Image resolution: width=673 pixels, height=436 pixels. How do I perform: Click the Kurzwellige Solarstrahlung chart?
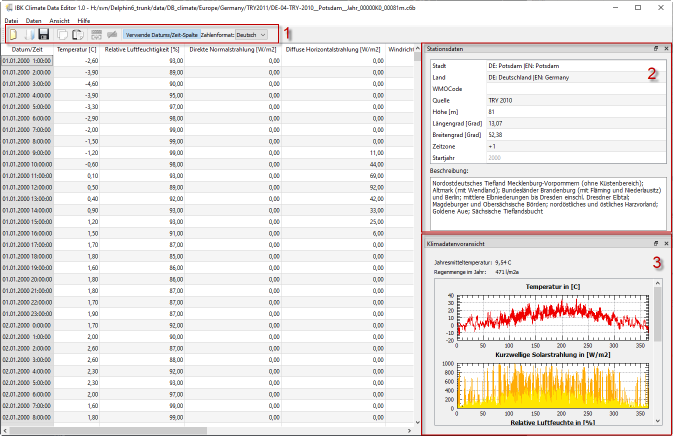pos(552,384)
